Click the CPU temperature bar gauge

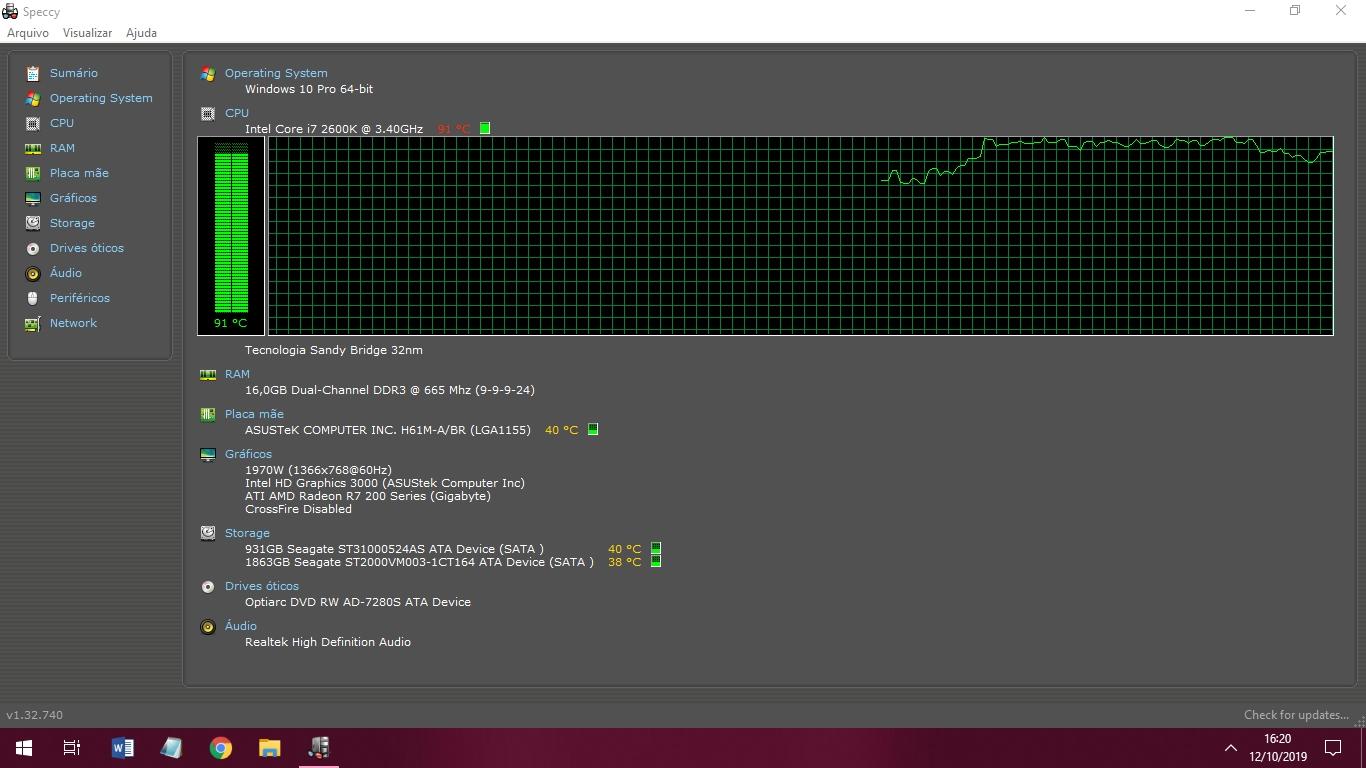pos(231,236)
